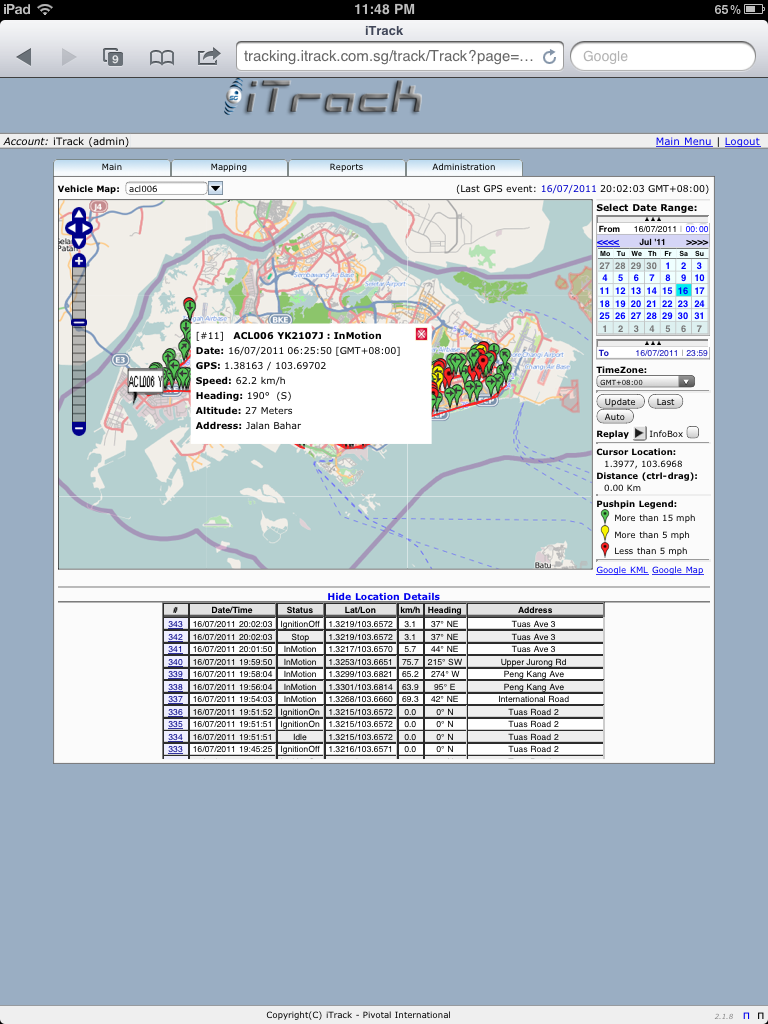This screenshot has height=1024, width=768.
Task: Click the Update button
Action: [620, 401]
